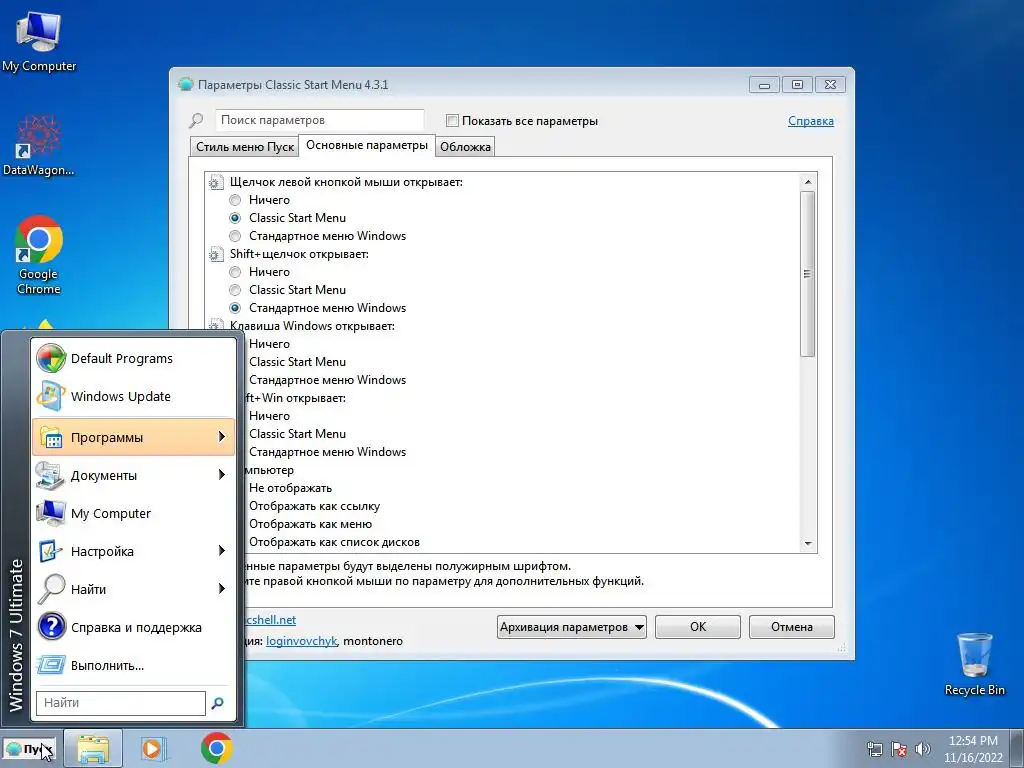Click taskbar clock showing 12:54 PM
Viewport: 1024px width, 768px height.
point(973,749)
